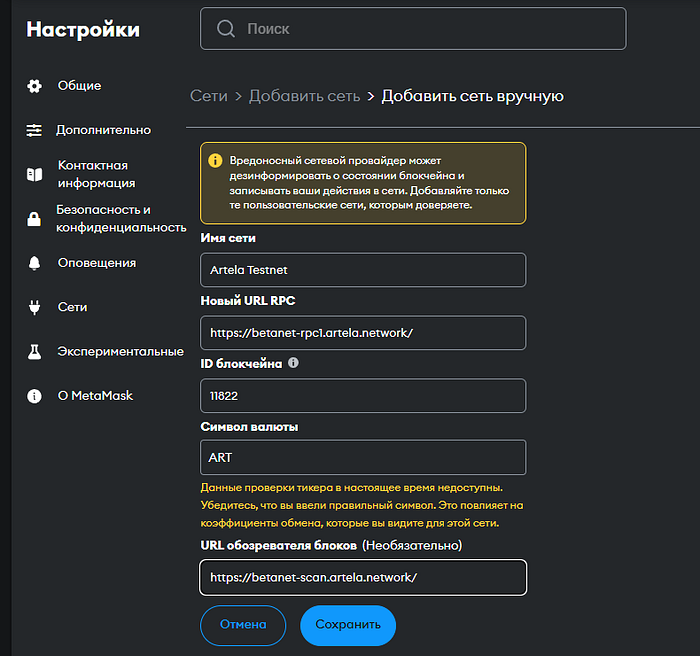The image size is (700, 656).
Task: Click the flask icon beside Экспериментальные
Action: coord(34,351)
